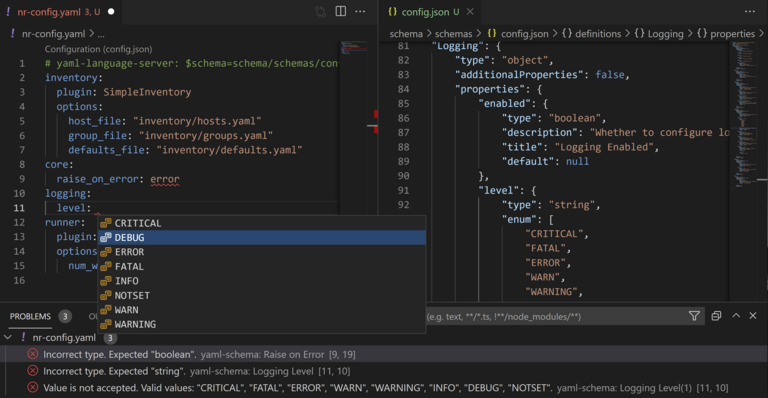Click 'null' default value on line 89
Viewport: 768px width, 398px height.
tap(577, 162)
